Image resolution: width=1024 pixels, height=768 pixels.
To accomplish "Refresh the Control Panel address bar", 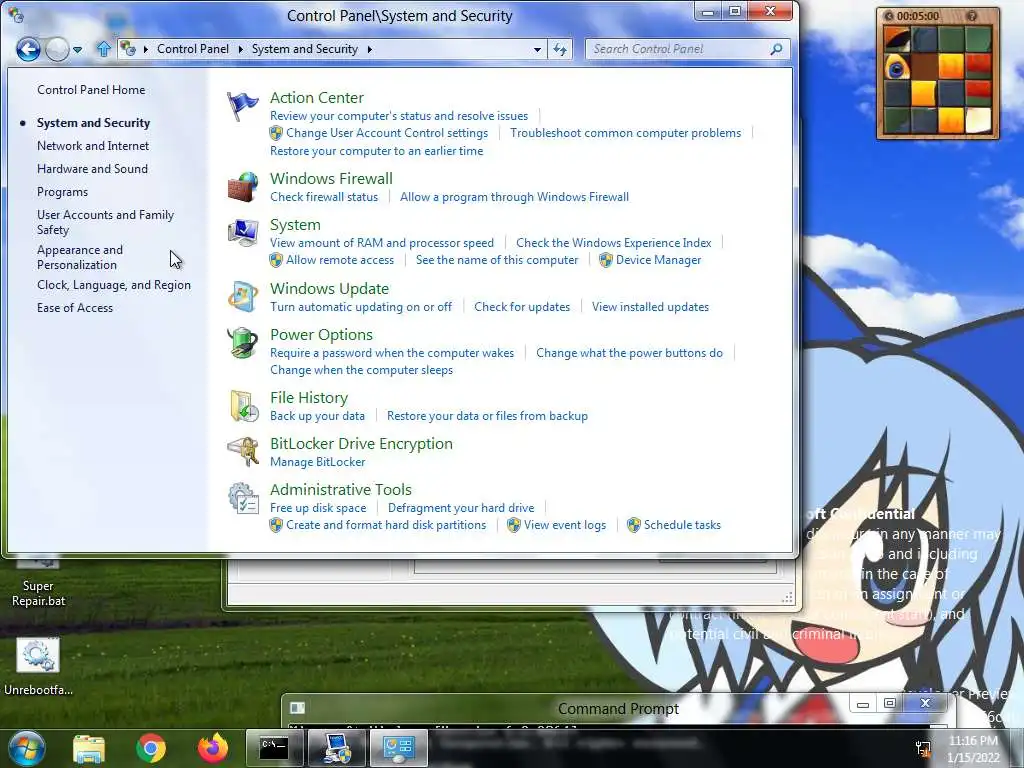I will coord(560,49).
